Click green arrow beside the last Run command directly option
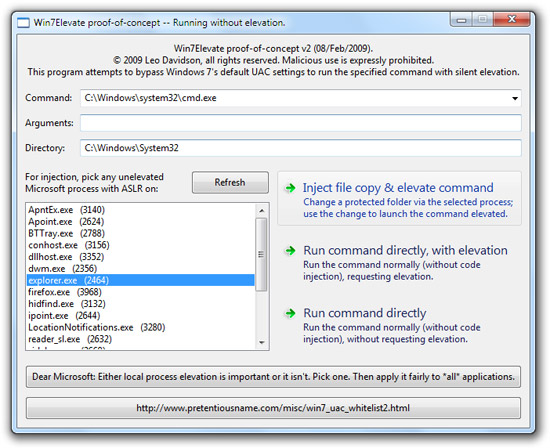 pyautogui.click(x=290, y=313)
